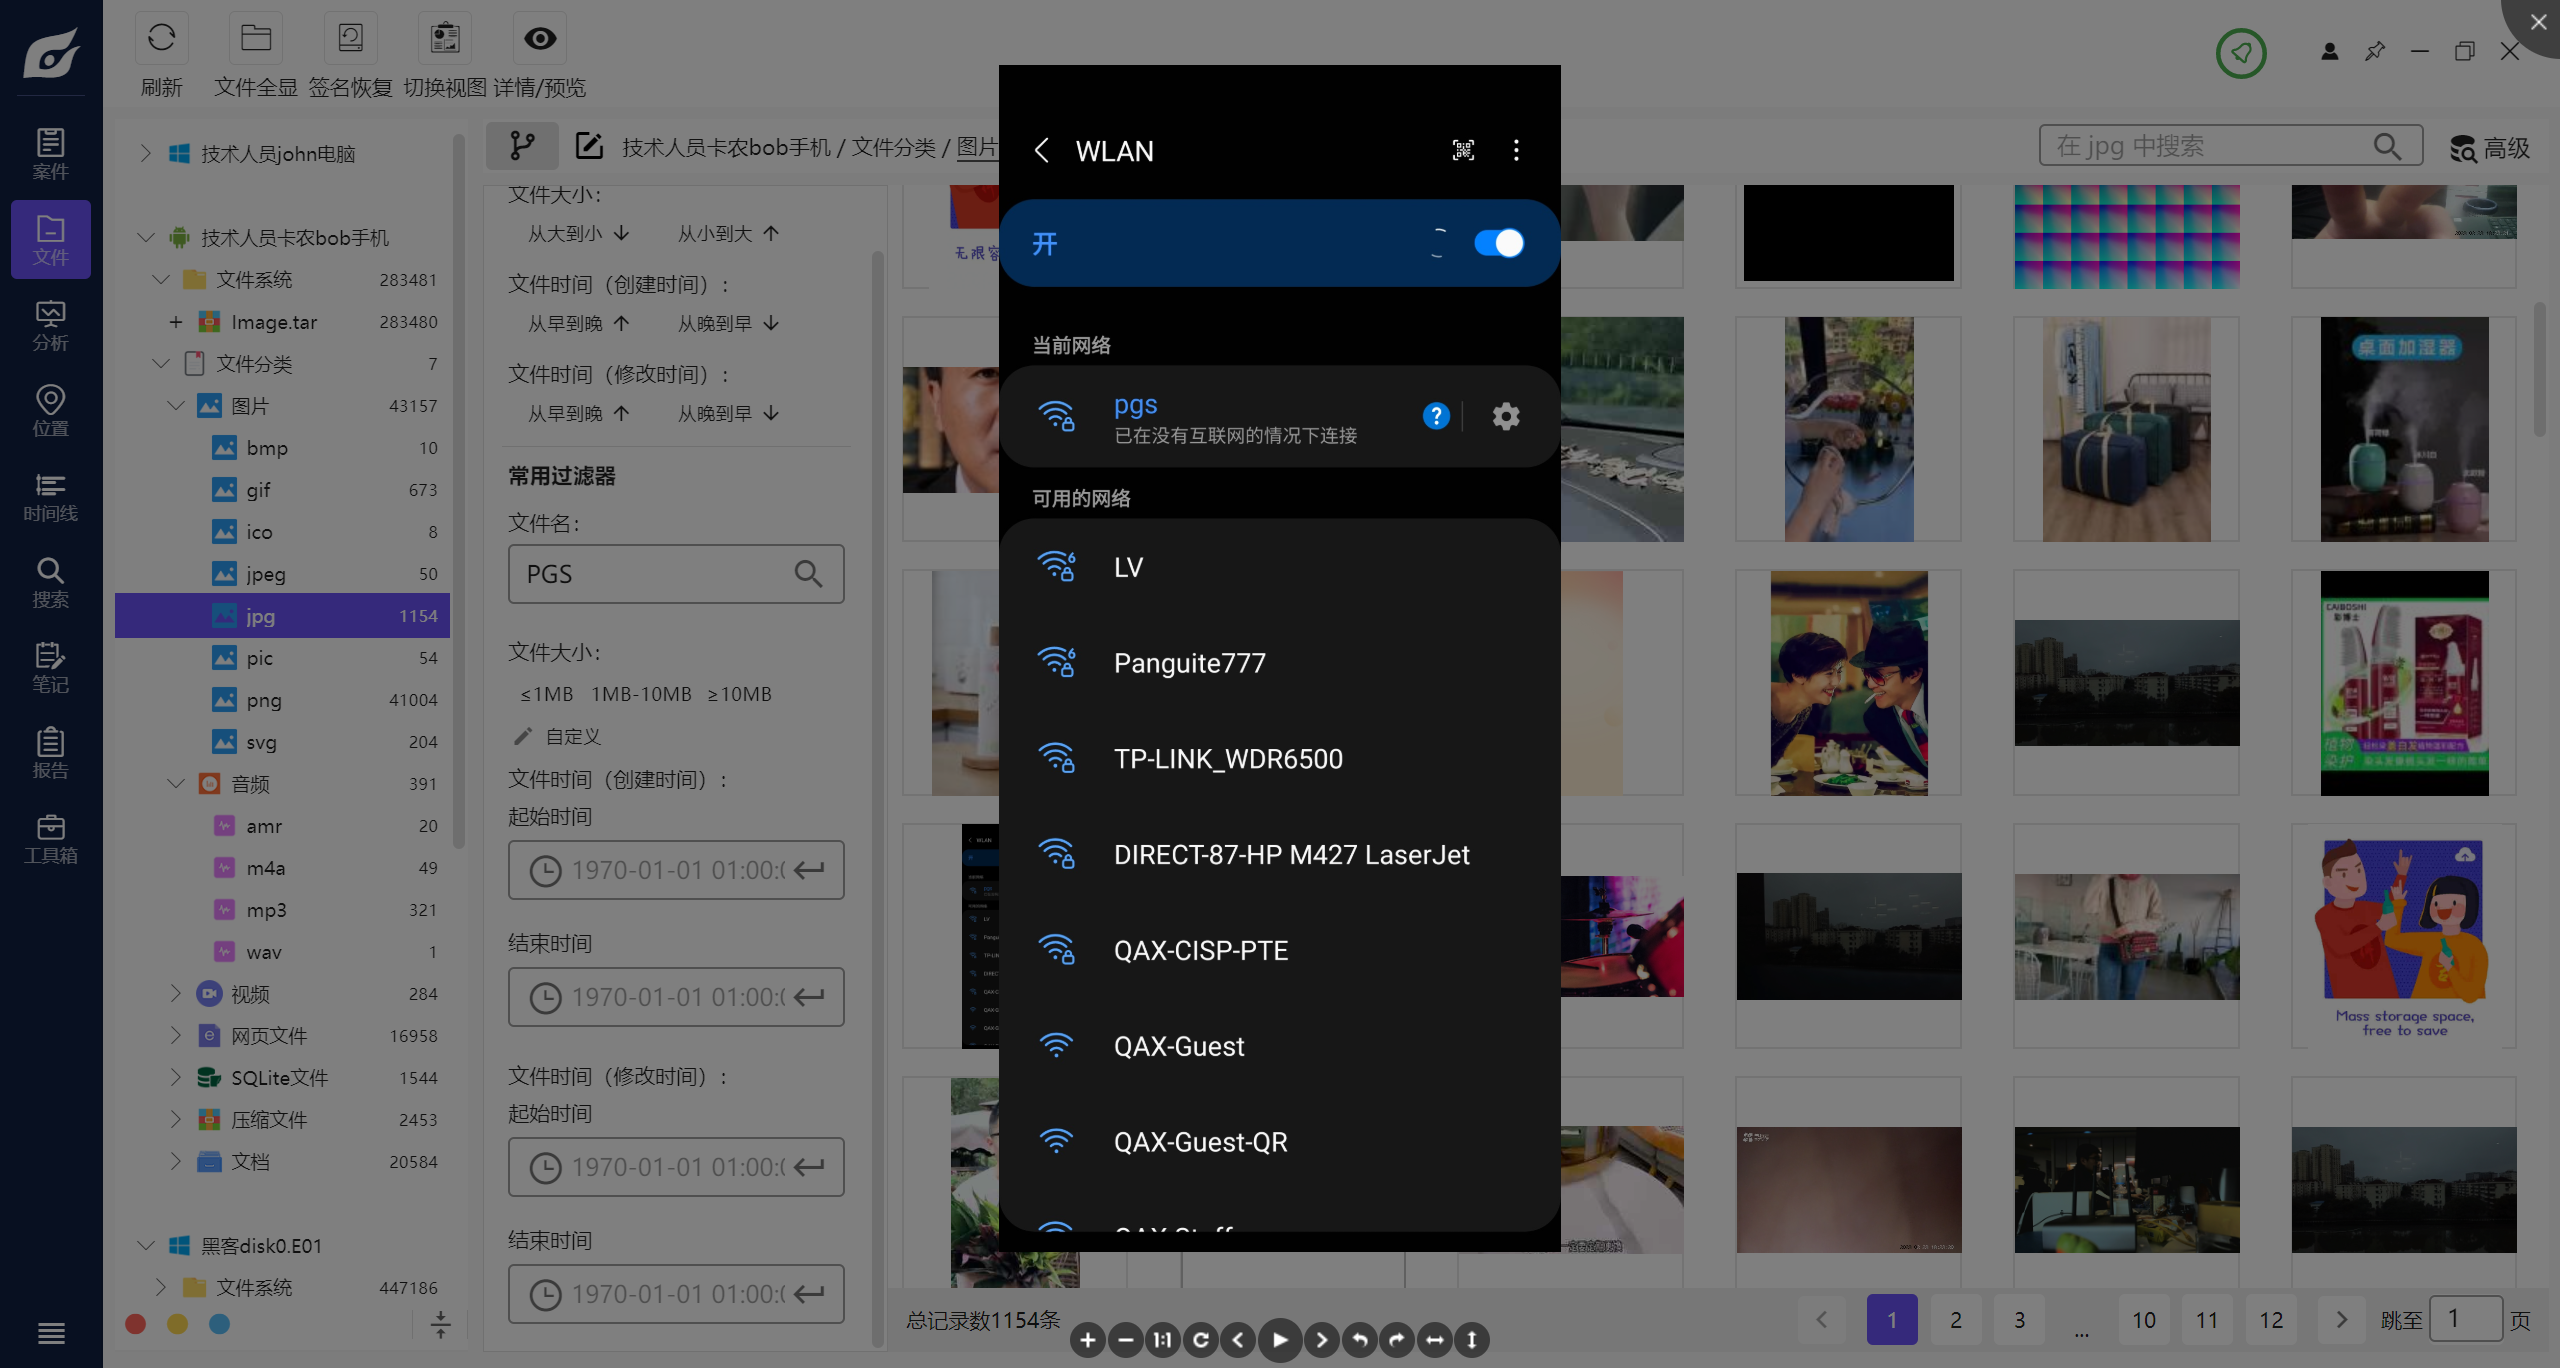
Task: Open the Signature Recovery (签名恢复) tool
Action: point(350,39)
